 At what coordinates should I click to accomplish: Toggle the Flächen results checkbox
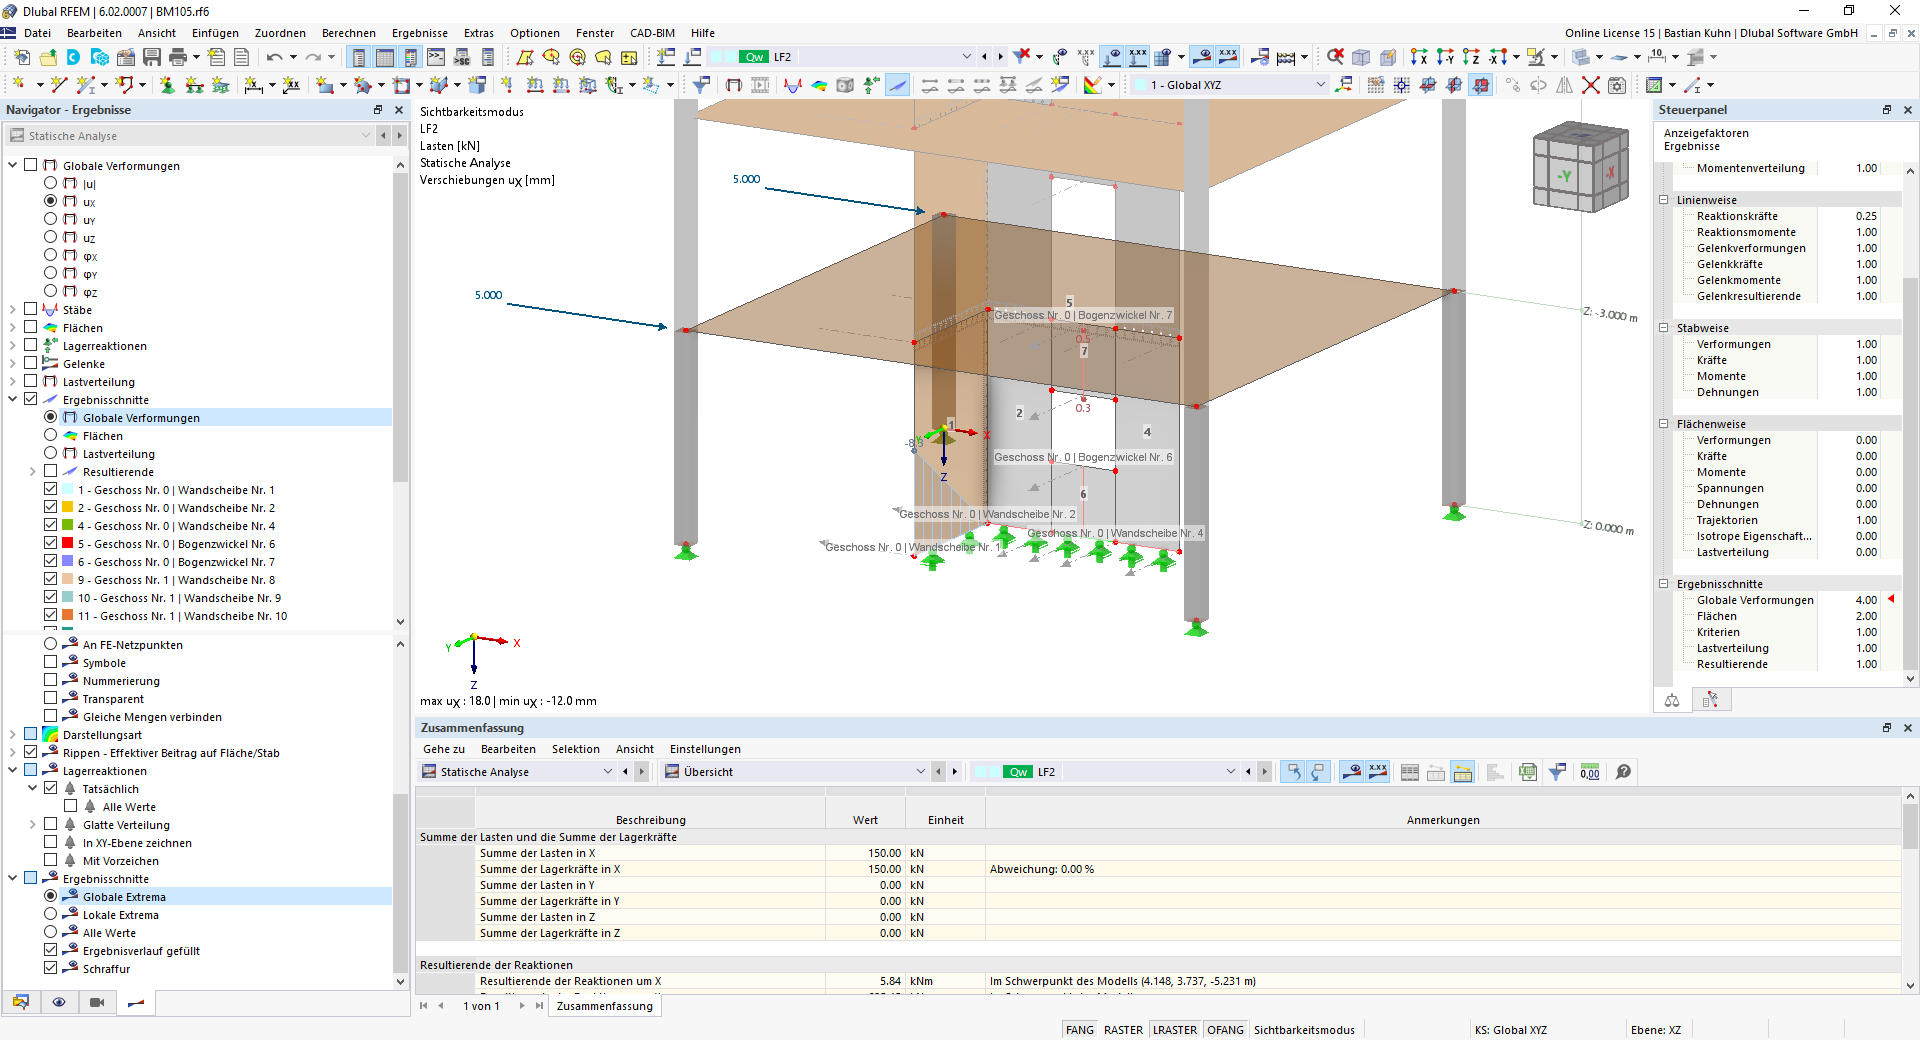(30, 327)
